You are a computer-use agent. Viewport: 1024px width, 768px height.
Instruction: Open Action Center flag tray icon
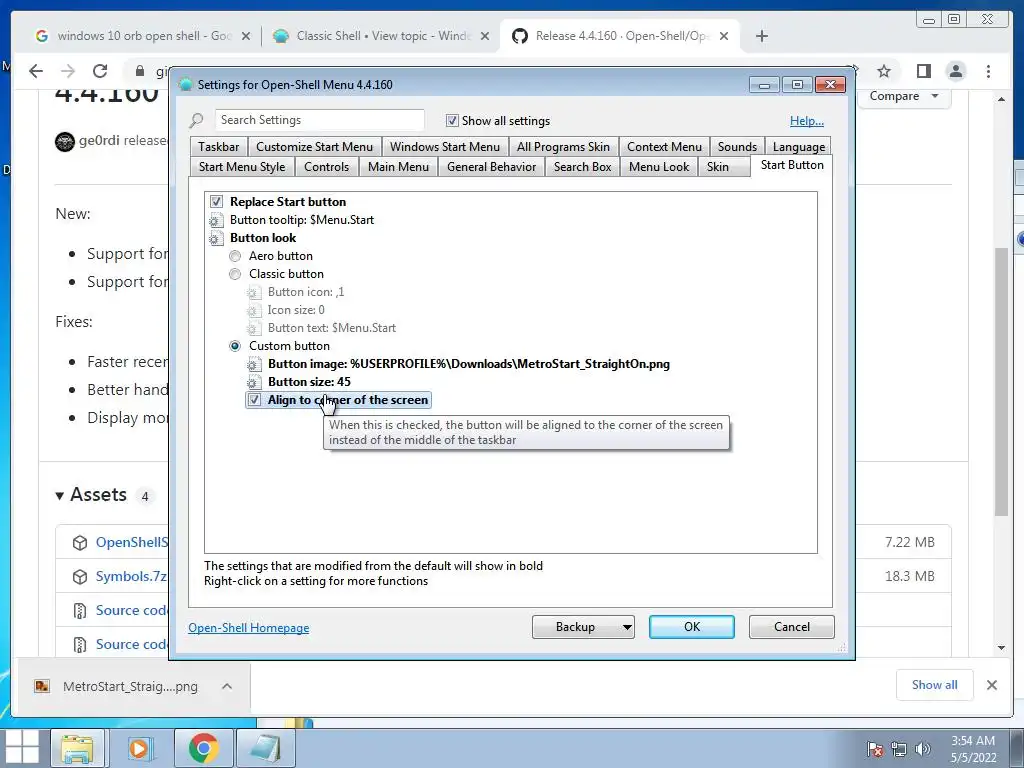click(x=875, y=749)
